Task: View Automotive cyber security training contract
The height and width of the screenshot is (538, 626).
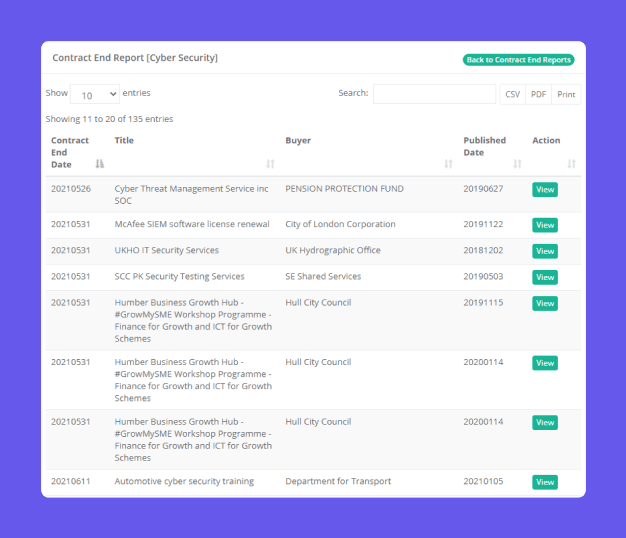Action: (x=545, y=482)
